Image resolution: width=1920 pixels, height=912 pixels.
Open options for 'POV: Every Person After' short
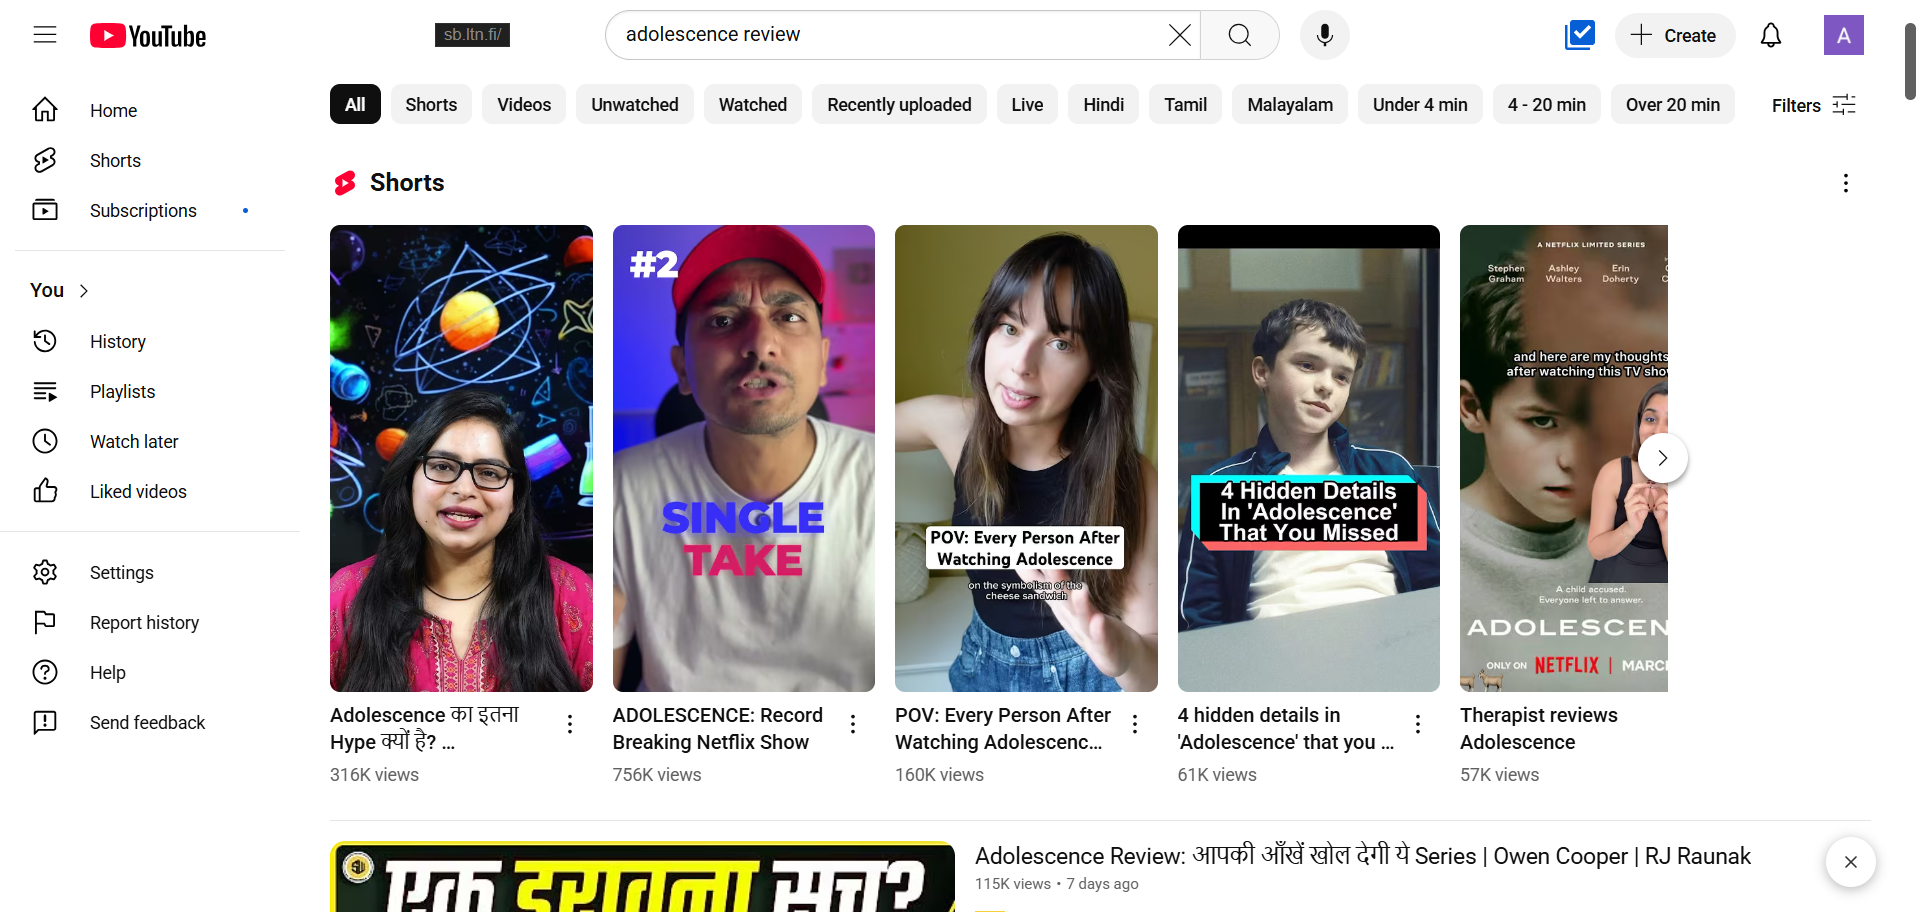(x=1135, y=724)
